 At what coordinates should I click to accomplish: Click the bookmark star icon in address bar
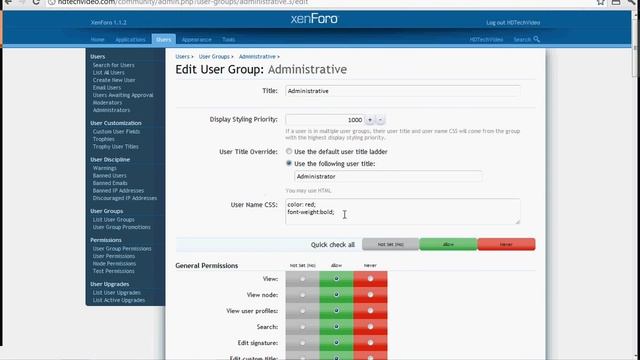pyautogui.click(x=600, y=2)
